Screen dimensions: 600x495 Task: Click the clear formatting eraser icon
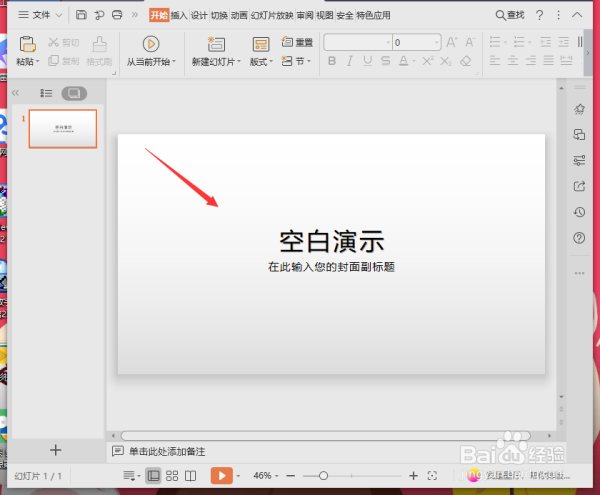465,61
